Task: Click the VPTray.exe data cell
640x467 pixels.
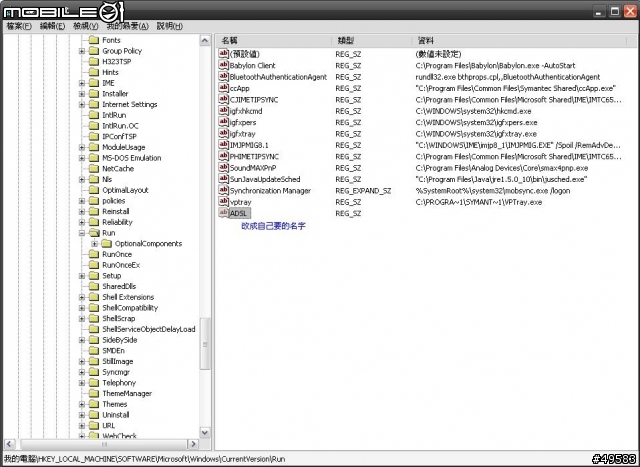Action: [479, 202]
